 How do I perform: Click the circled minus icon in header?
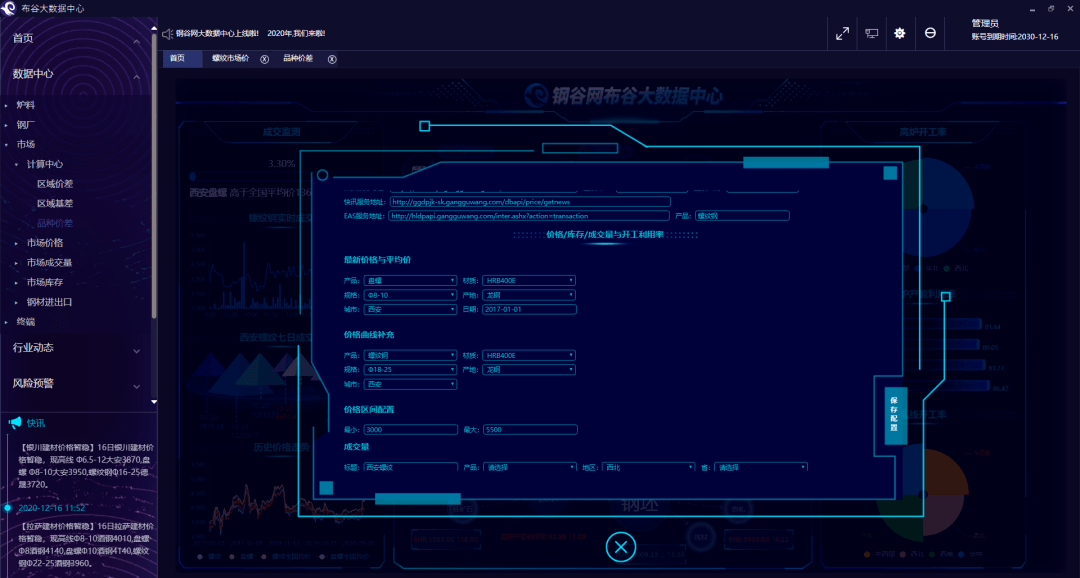930,33
